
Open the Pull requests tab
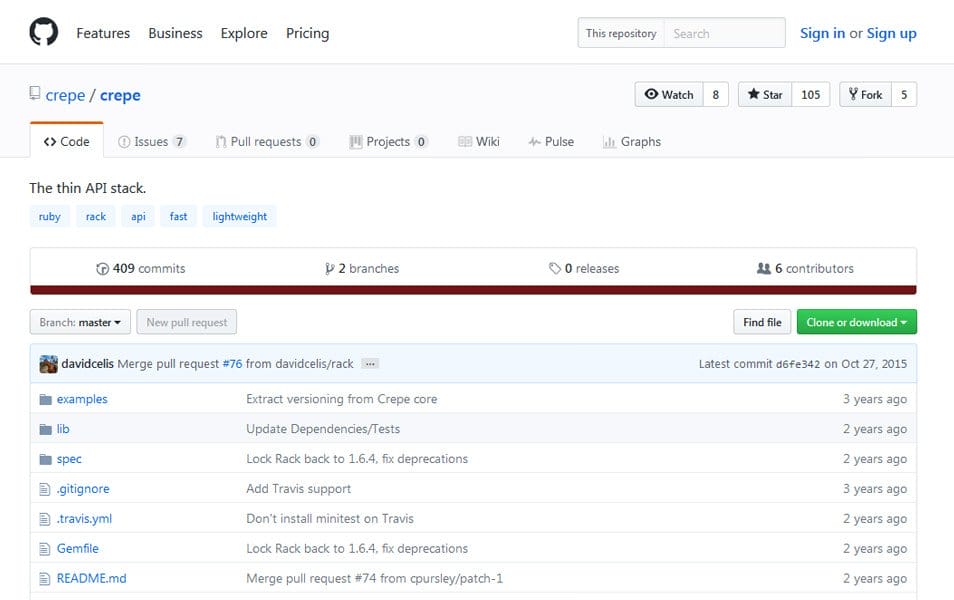pyautogui.click(x=266, y=141)
